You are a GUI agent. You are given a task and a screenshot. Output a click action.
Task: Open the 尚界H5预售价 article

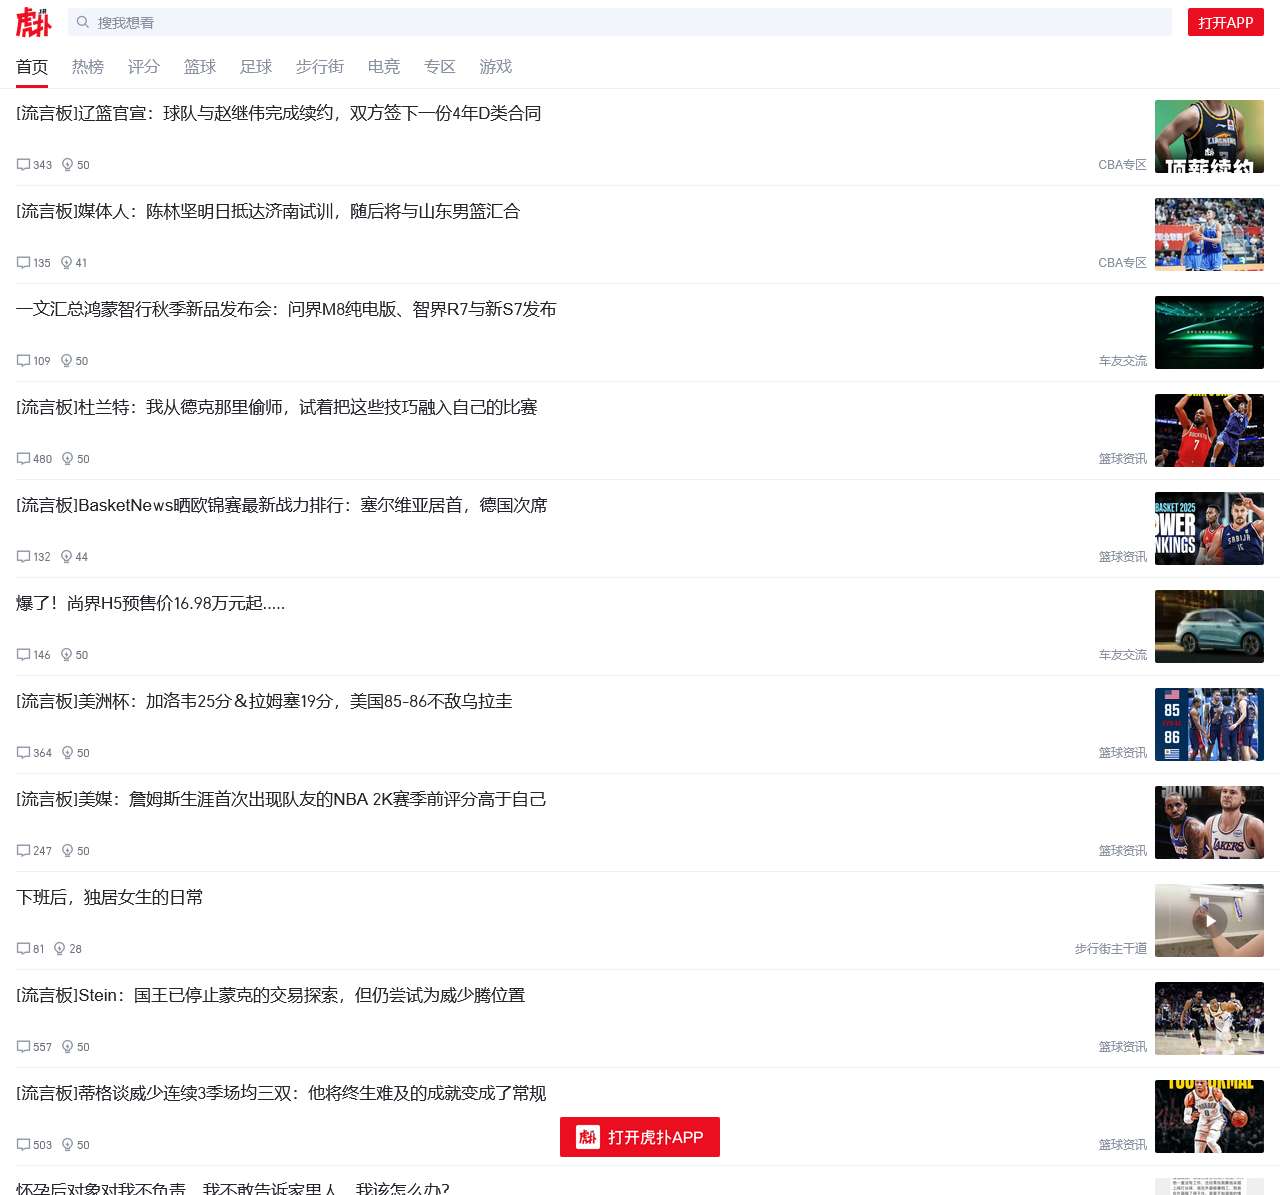pyautogui.click(x=150, y=603)
